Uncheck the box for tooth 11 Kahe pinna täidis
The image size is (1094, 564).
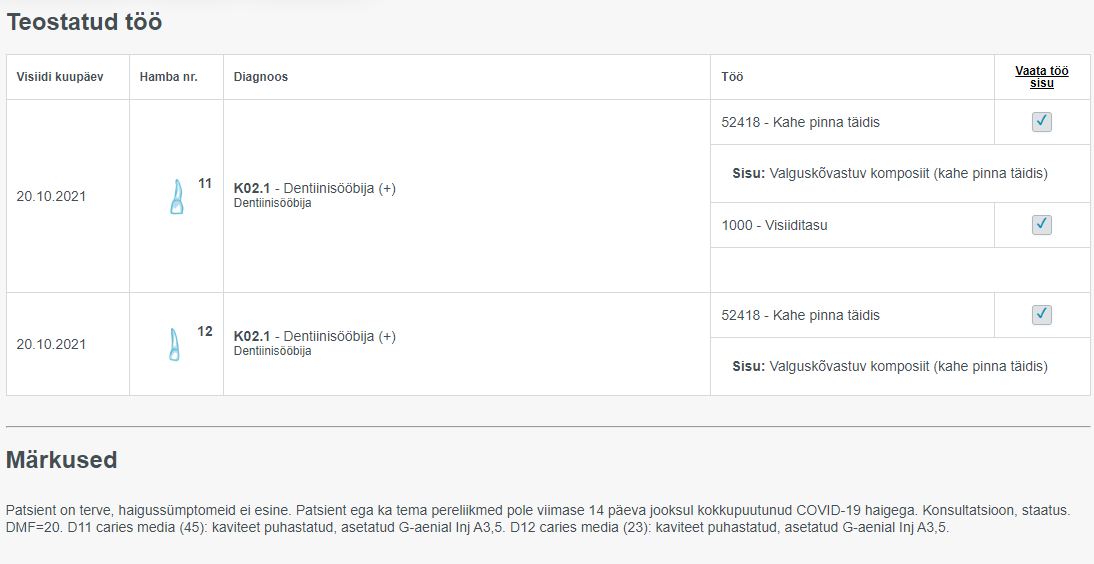[x=1042, y=122]
